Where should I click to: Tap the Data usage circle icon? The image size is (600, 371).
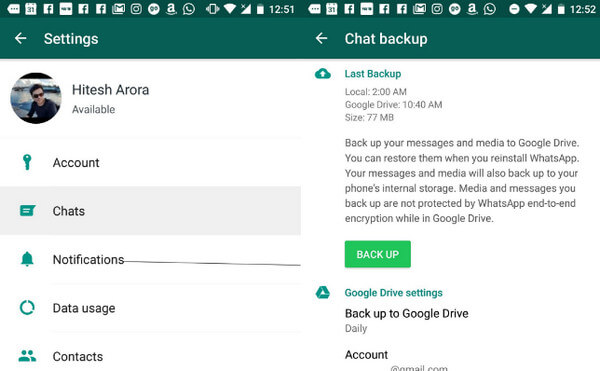(x=27, y=308)
